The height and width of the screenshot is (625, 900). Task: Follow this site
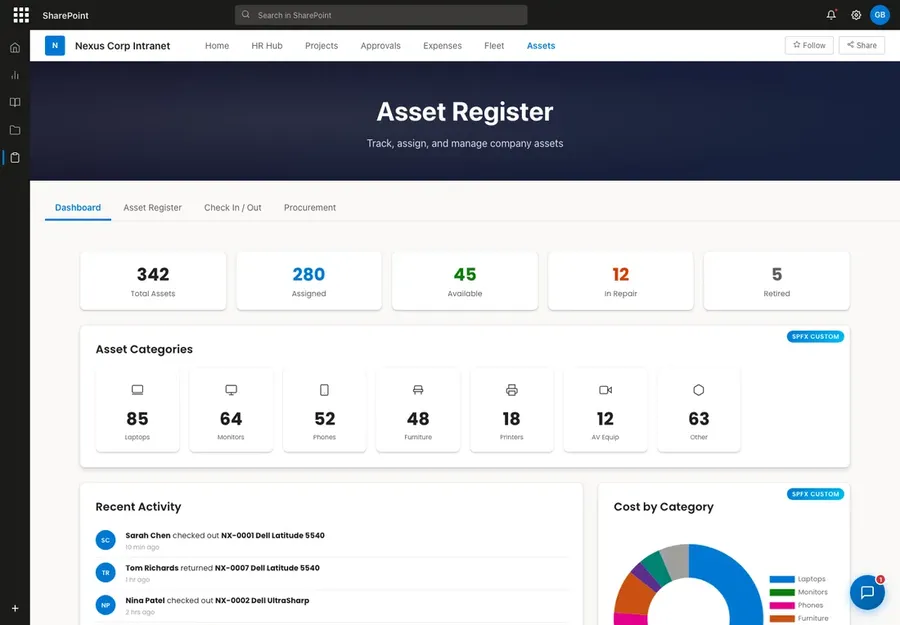pyautogui.click(x=809, y=45)
